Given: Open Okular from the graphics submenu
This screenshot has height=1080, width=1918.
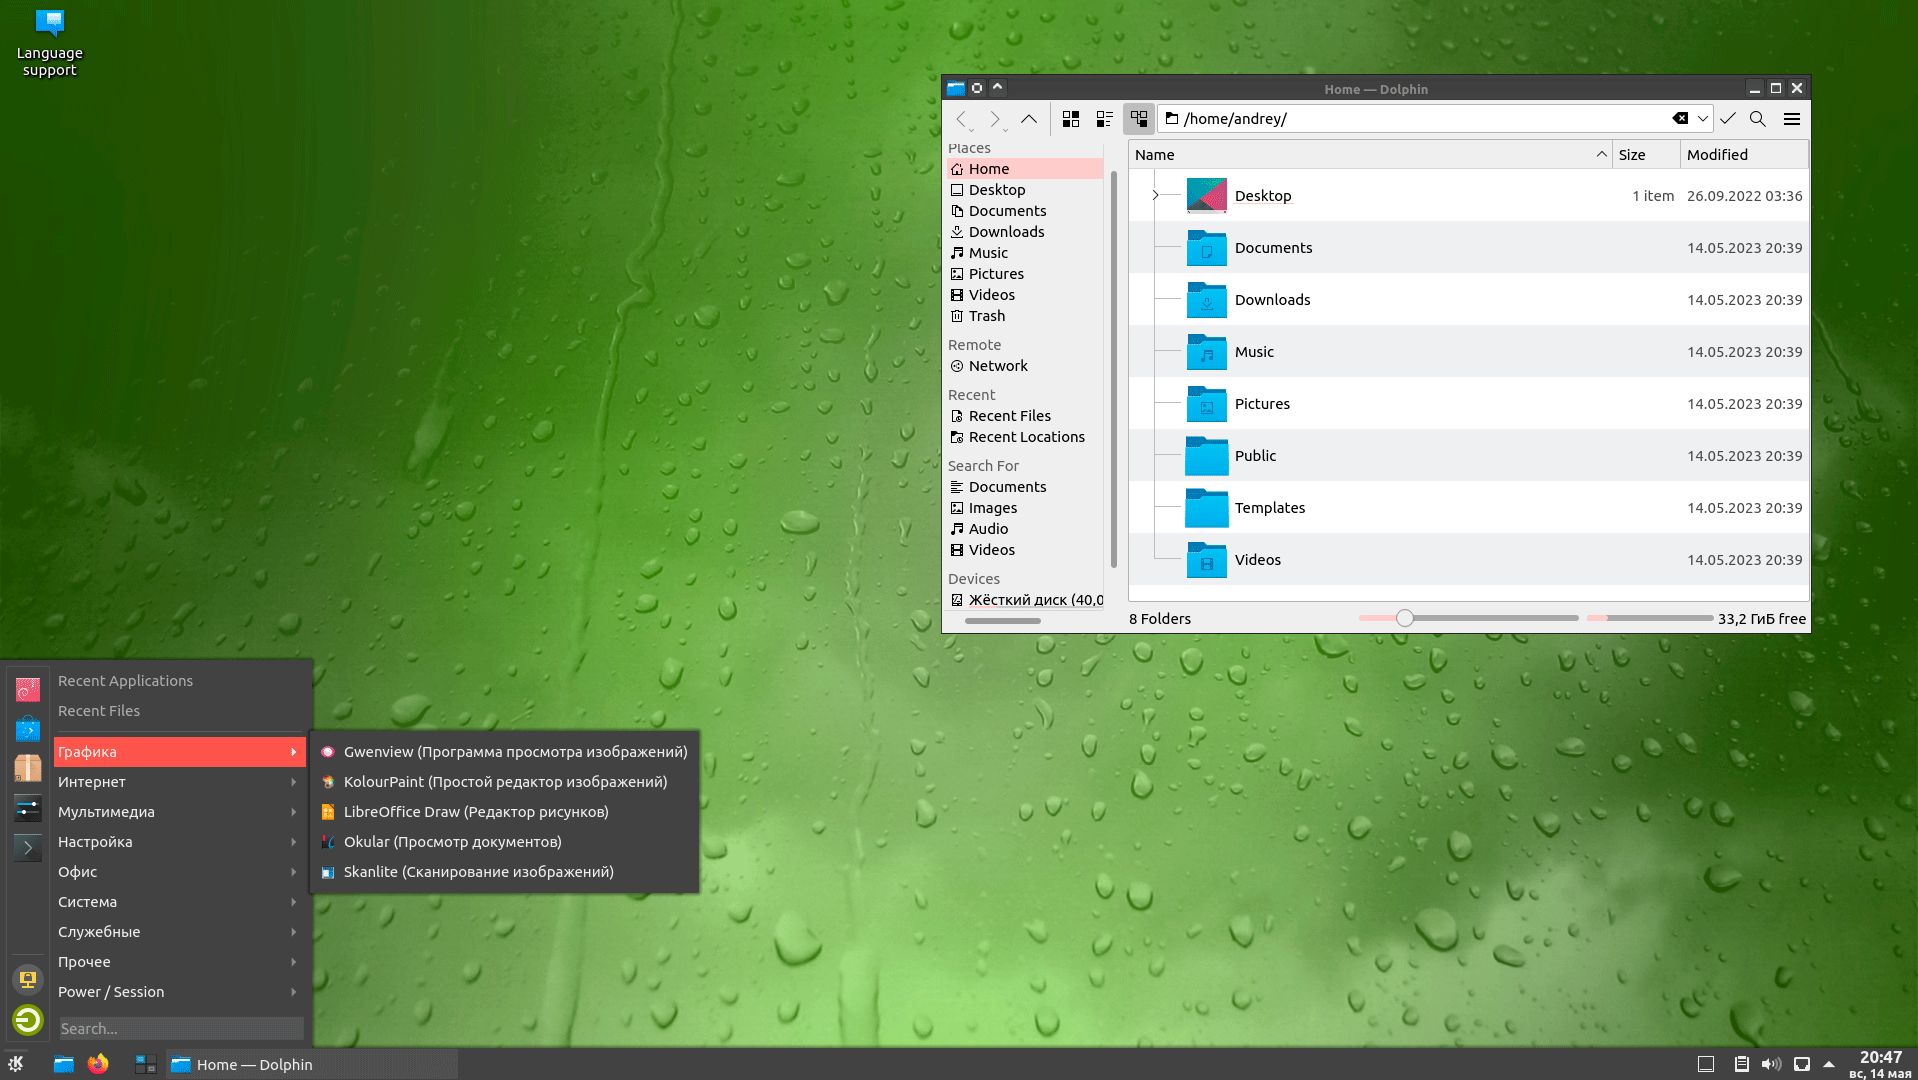Looking at the screenshot, I should [452, 842].
